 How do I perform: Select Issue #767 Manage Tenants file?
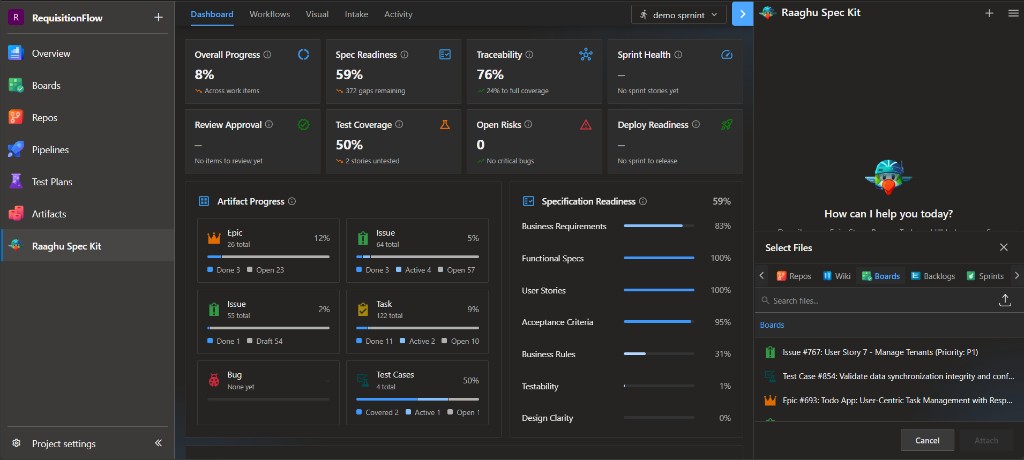(x=889, y=352)
